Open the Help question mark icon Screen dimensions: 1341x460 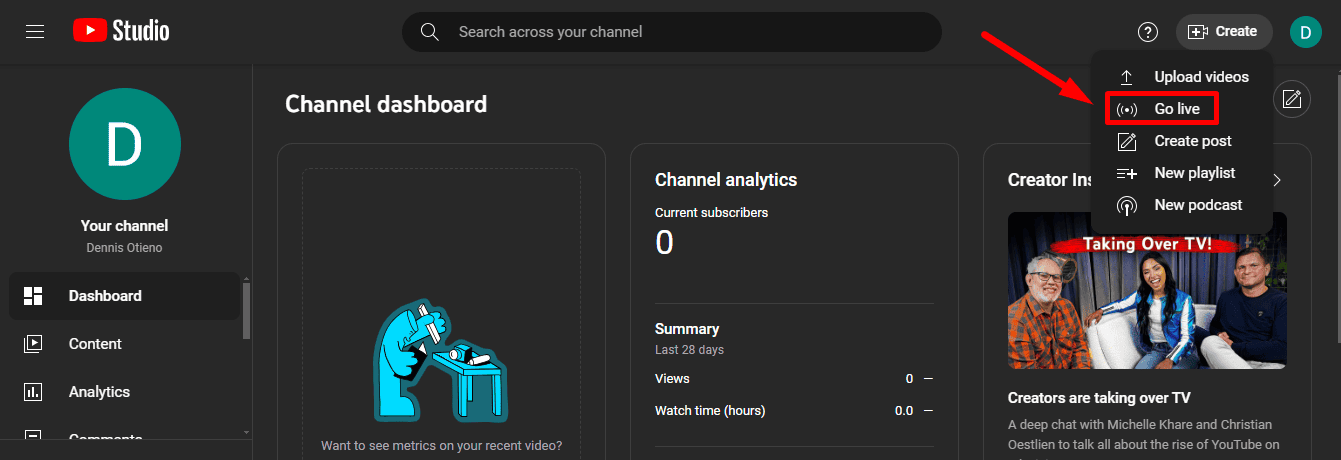click(x=1148, y=32)
